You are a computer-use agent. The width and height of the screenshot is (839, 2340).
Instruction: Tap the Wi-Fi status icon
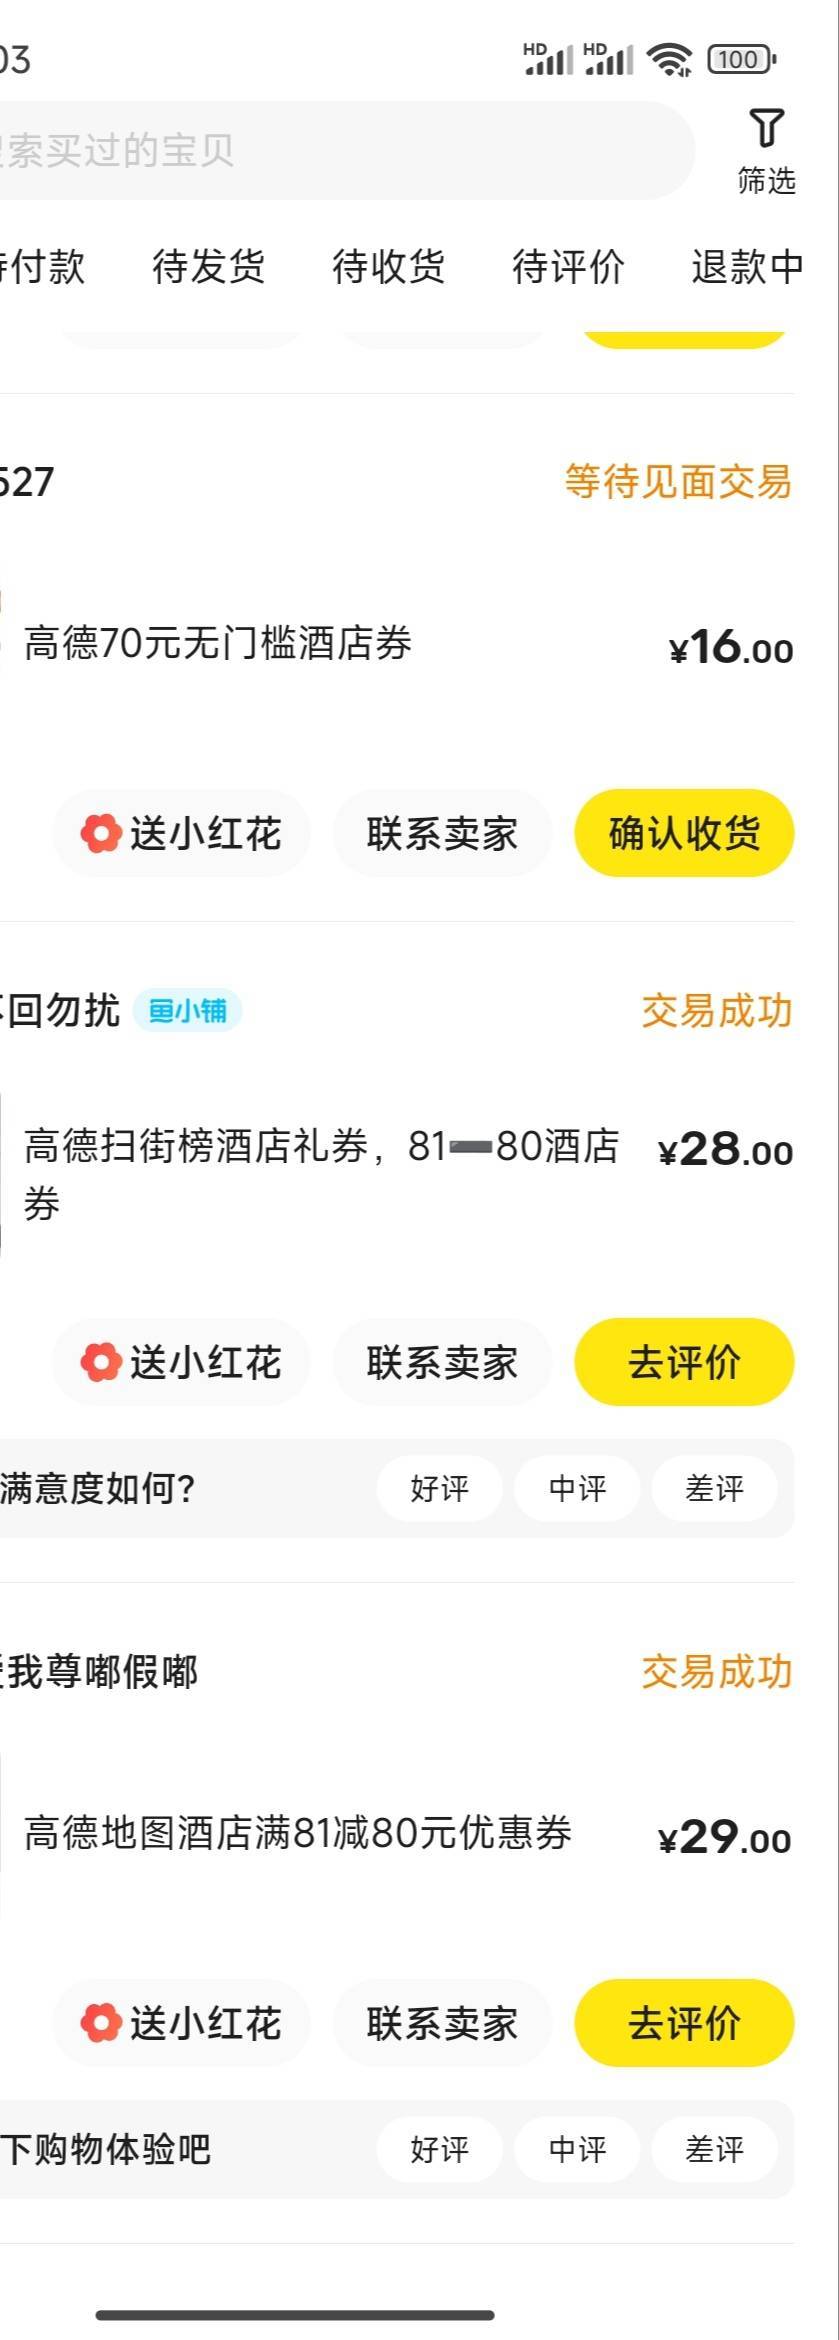(669, 60)
